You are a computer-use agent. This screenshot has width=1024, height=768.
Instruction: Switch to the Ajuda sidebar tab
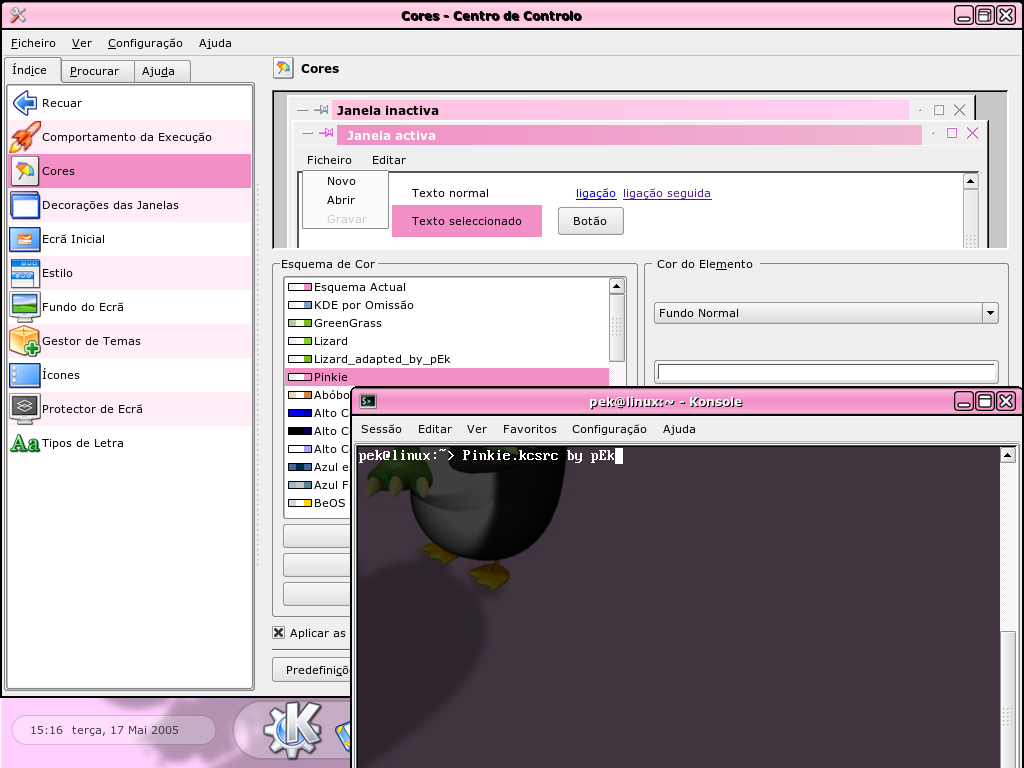[x=162, y=71]
